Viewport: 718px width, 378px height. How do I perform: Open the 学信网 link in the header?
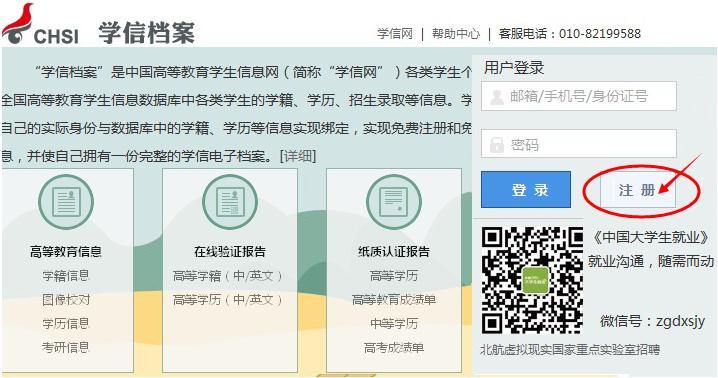pyautogui.click(x=395, y=33)
